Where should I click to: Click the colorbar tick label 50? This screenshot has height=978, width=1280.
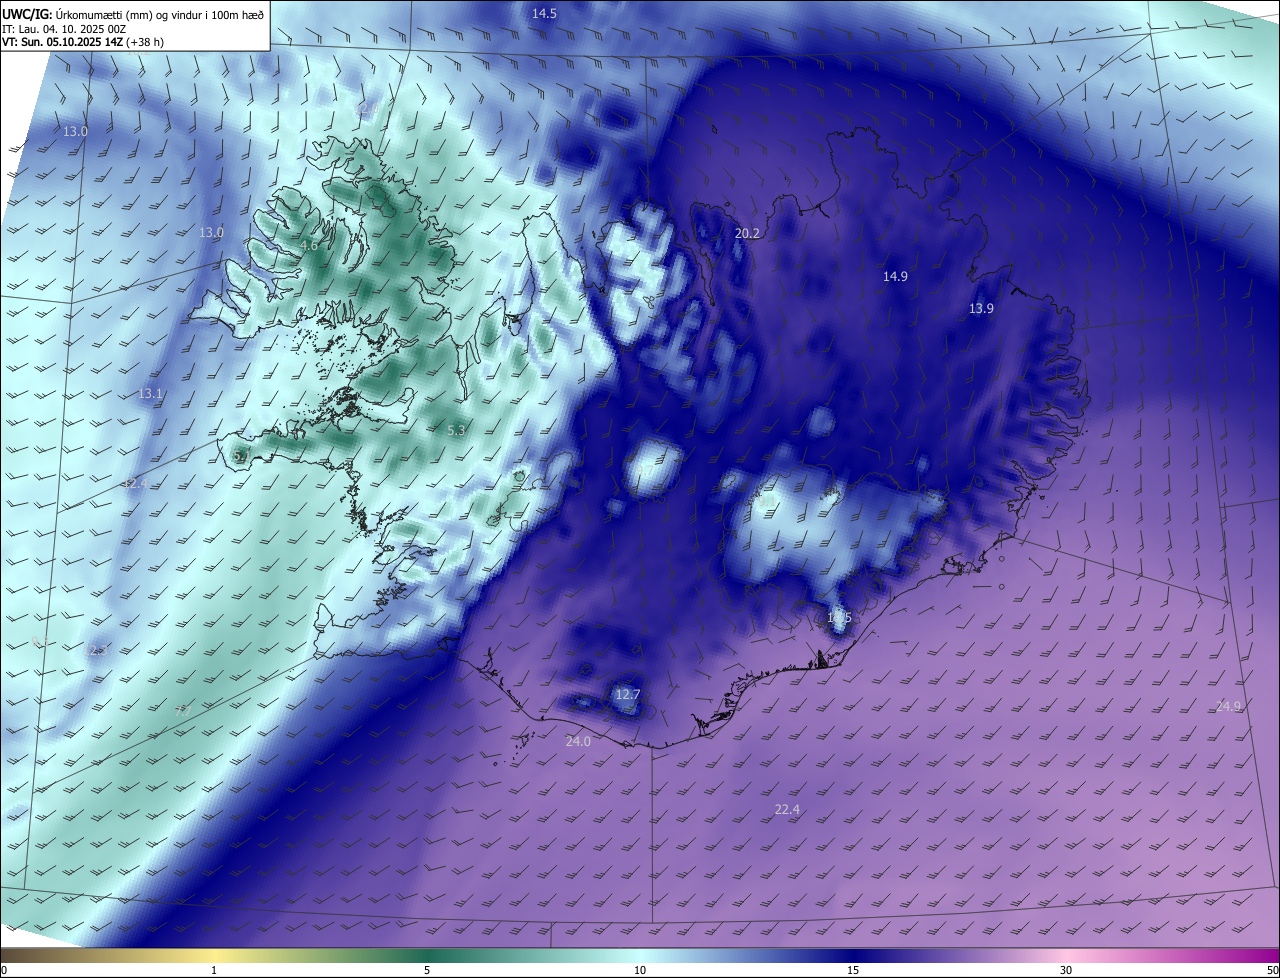(1272, 970)
